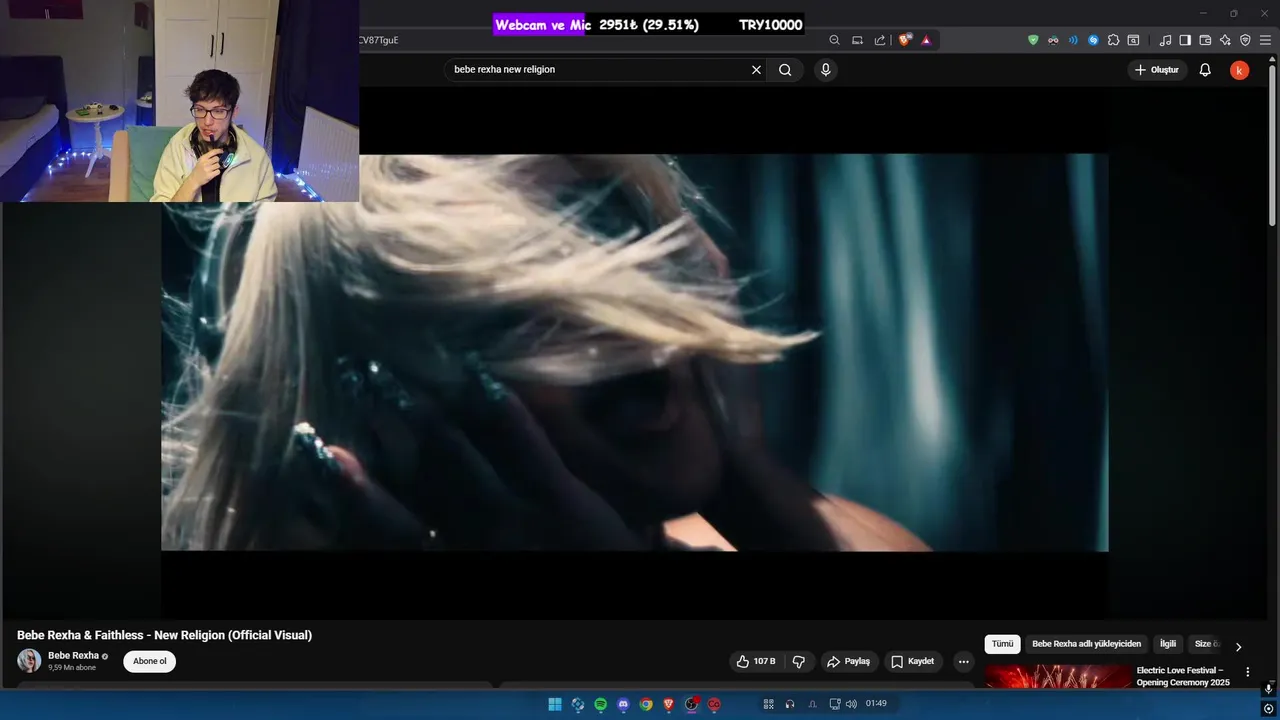
Task: Open the network tray icon
Action: (x=834, y=704)
